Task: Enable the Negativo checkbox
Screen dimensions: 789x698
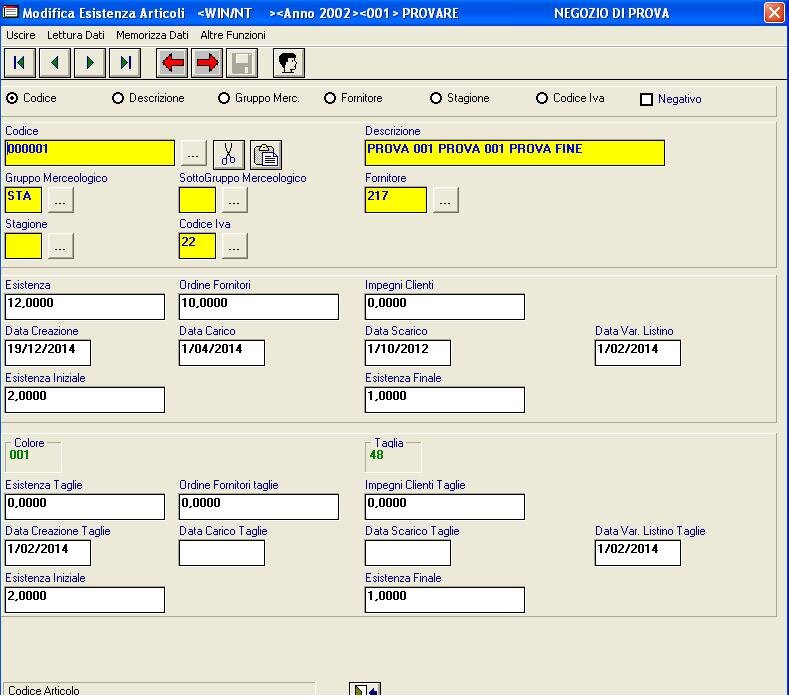Action: click(646, 99)
